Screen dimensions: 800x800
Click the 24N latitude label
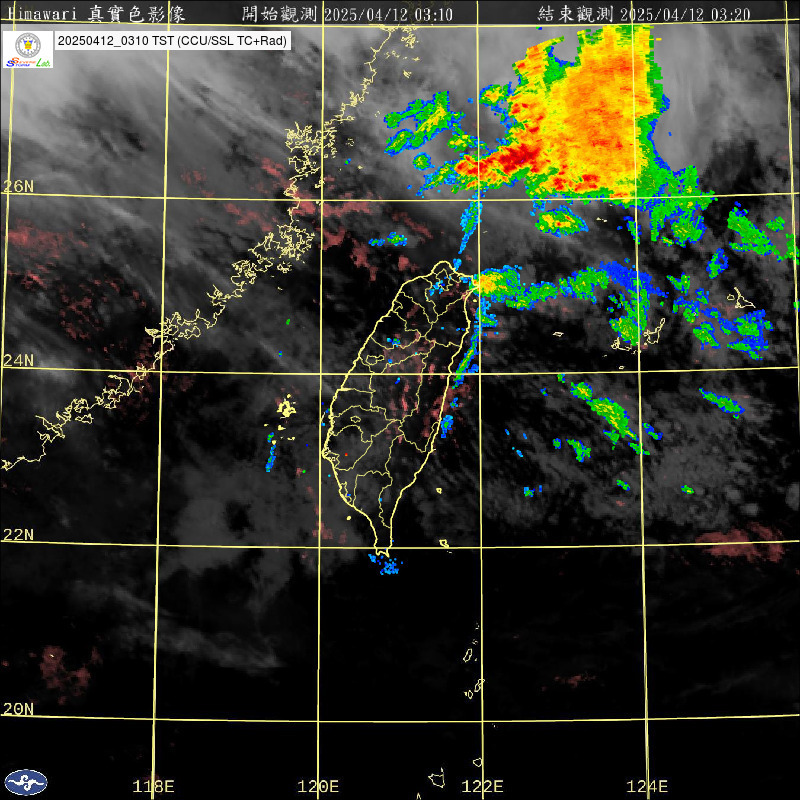(x=18, y=360)
